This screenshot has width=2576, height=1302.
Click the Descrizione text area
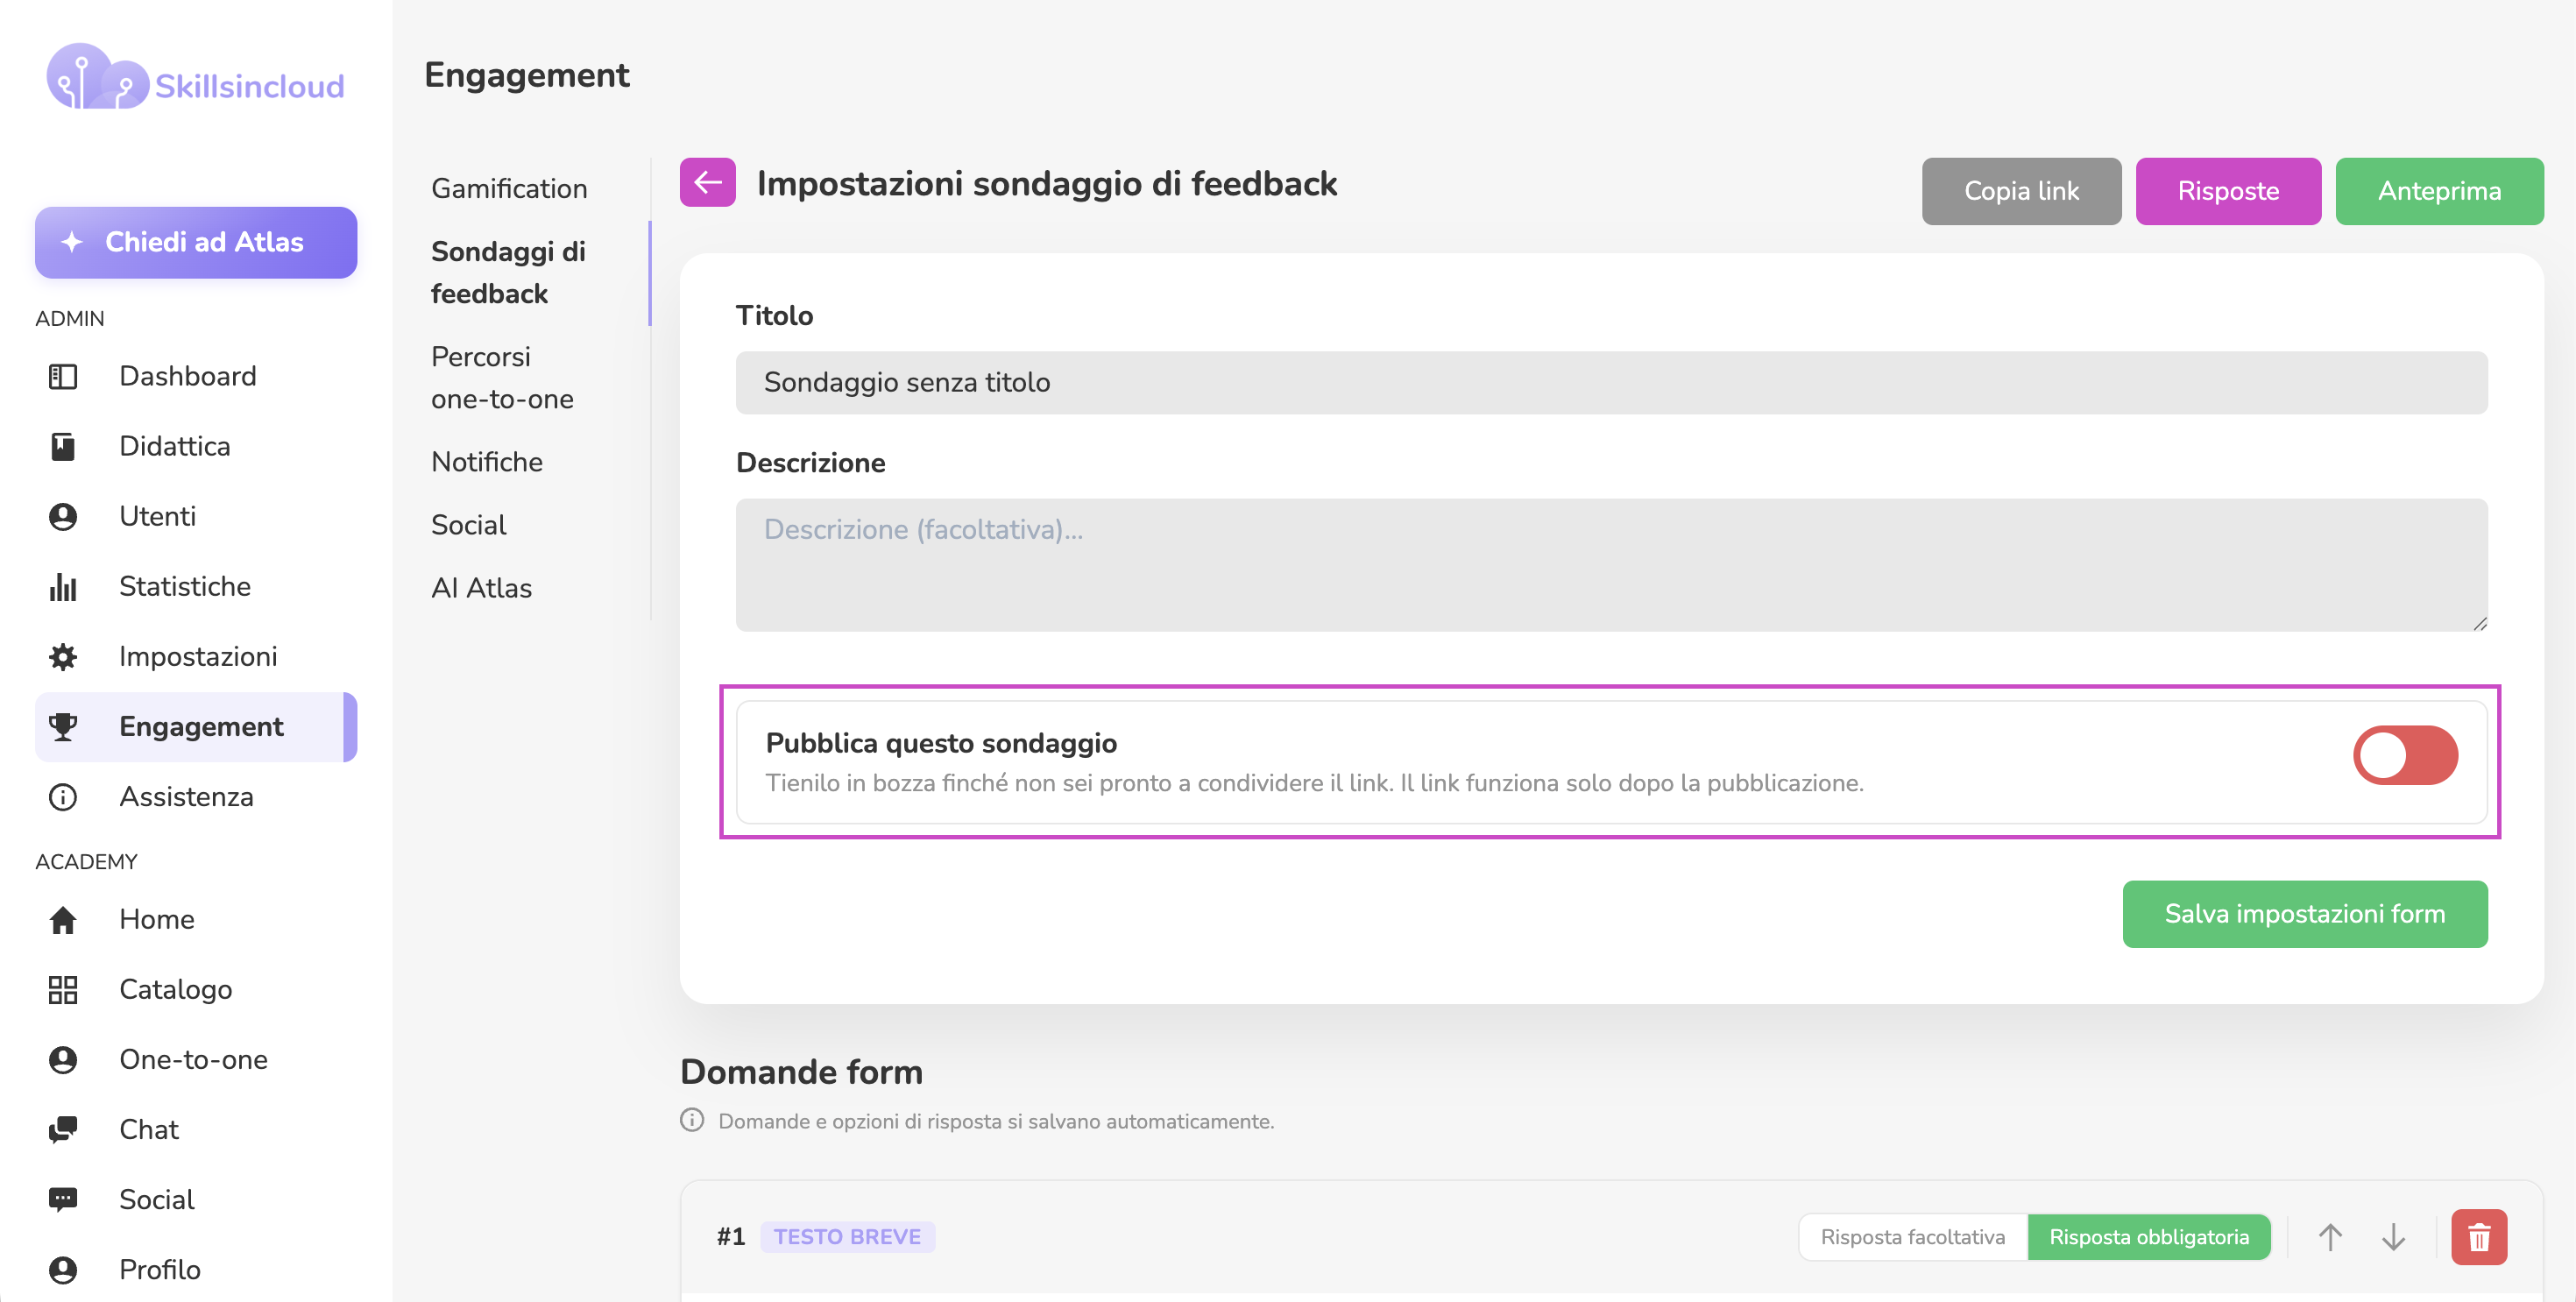[1611, 564]
